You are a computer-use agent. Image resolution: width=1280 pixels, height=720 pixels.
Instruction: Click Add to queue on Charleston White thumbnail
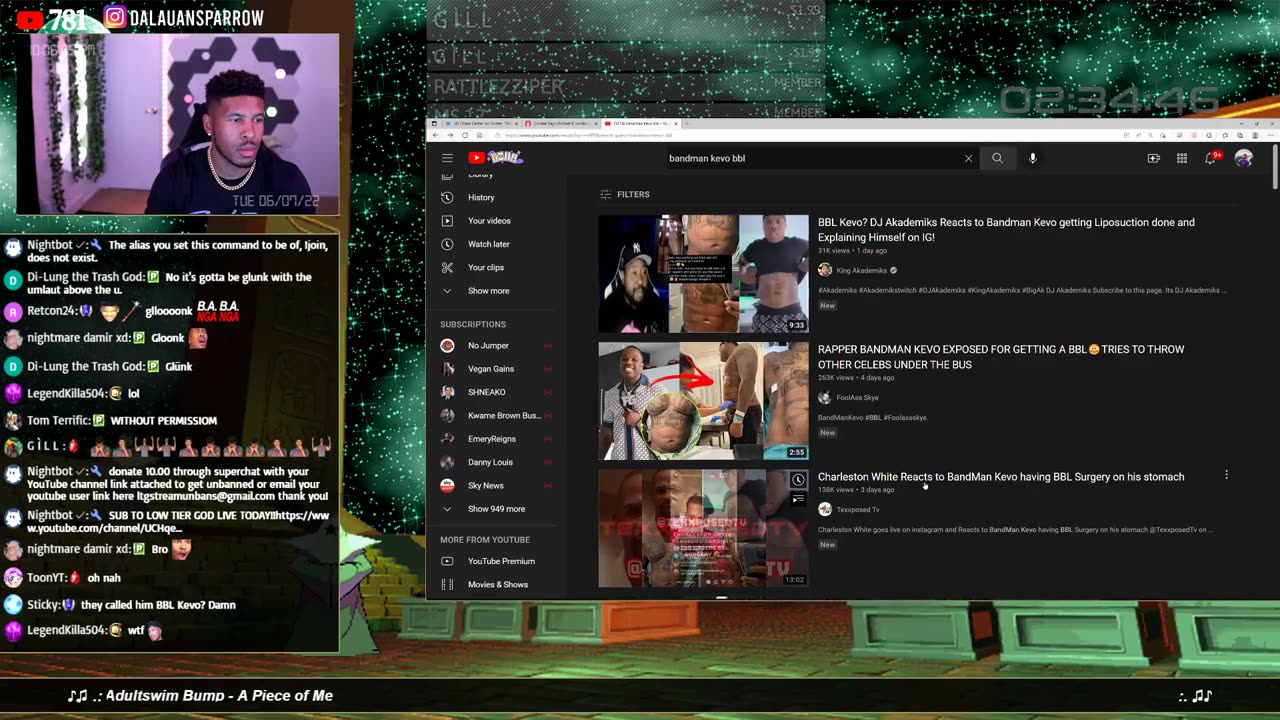pos(797,499)
